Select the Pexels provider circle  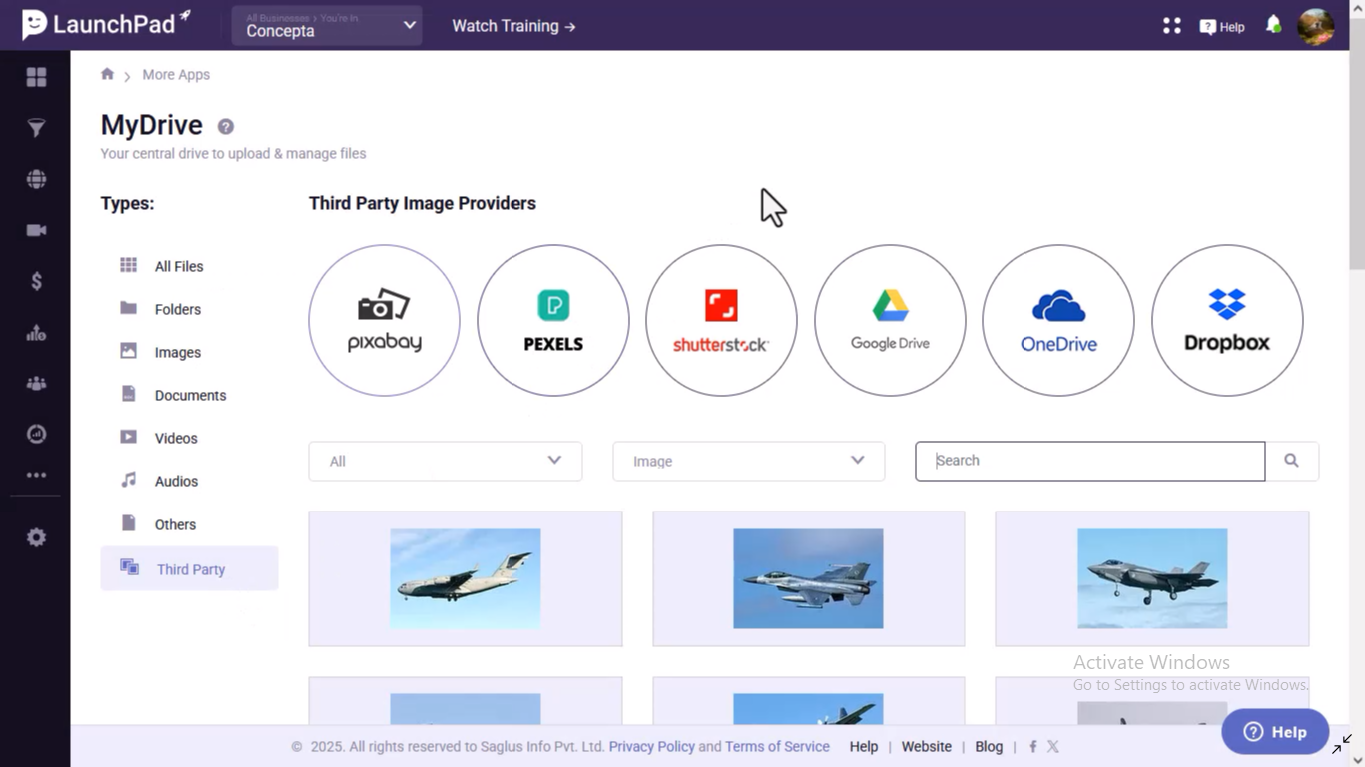(553, 320)
